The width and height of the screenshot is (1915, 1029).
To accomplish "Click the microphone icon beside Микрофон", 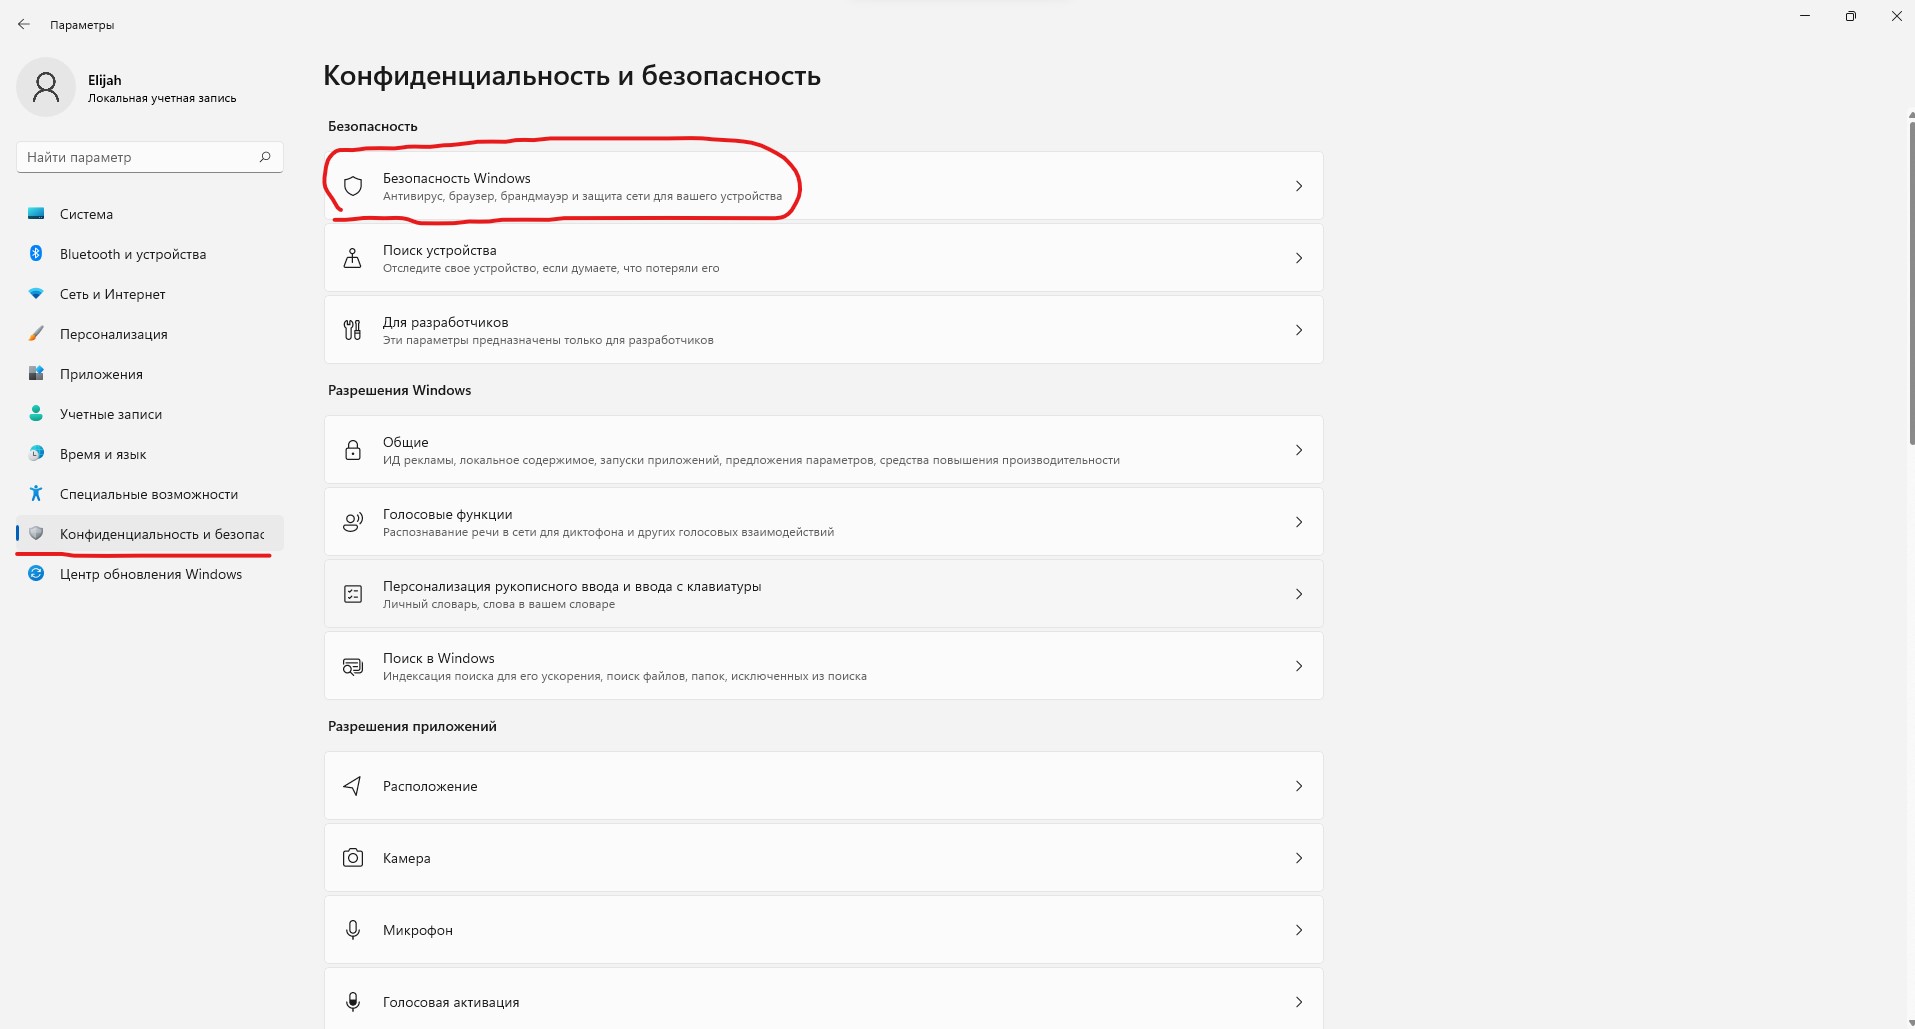I will point(352,930).
